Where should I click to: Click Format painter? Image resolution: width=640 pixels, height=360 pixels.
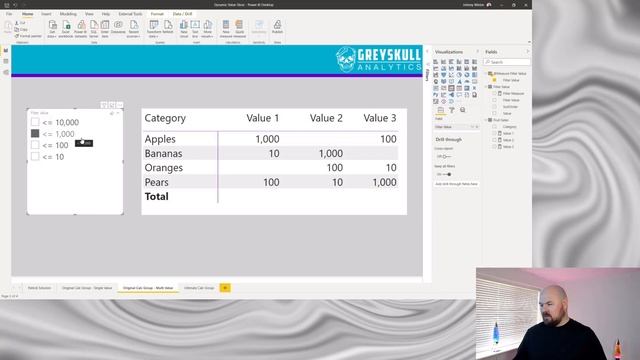coord(28,36)
